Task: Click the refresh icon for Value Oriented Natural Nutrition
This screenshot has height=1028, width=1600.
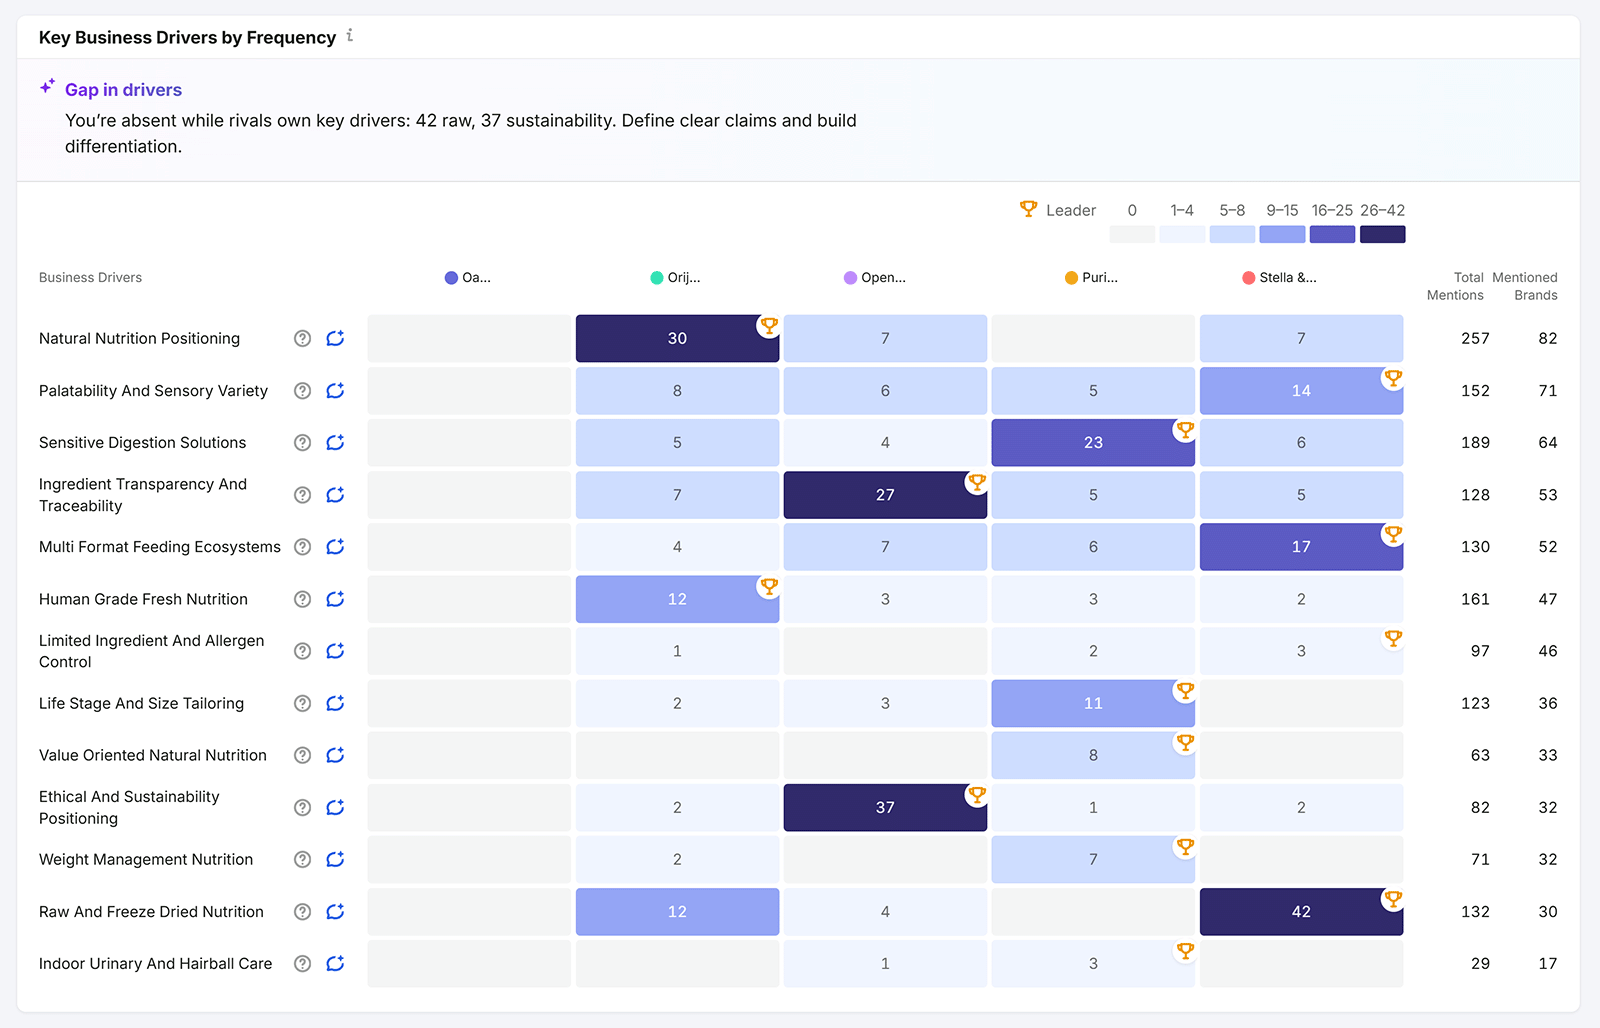Action: pyautogui.click(x=335, y=755)
